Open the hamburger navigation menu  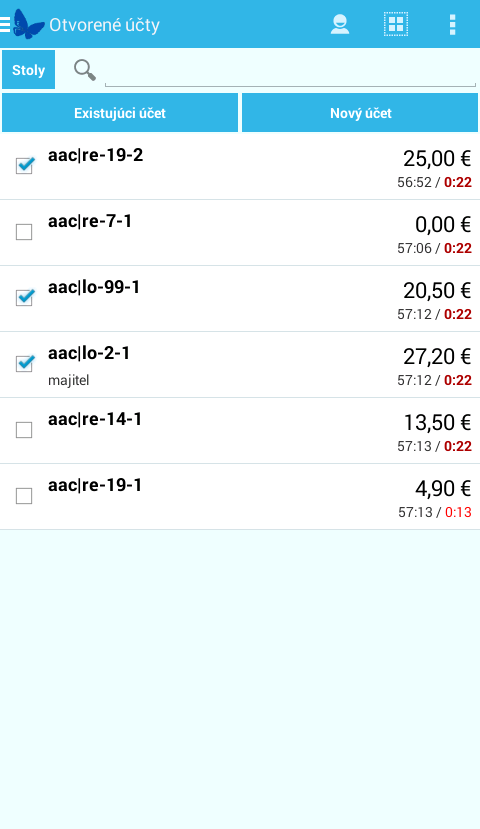5,24
